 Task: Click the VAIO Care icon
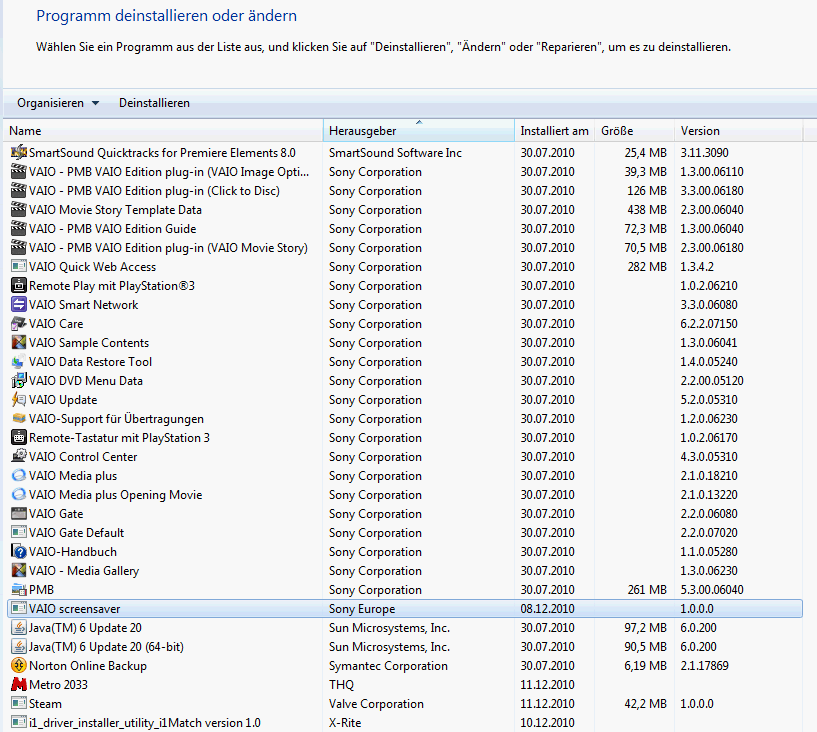19,324
